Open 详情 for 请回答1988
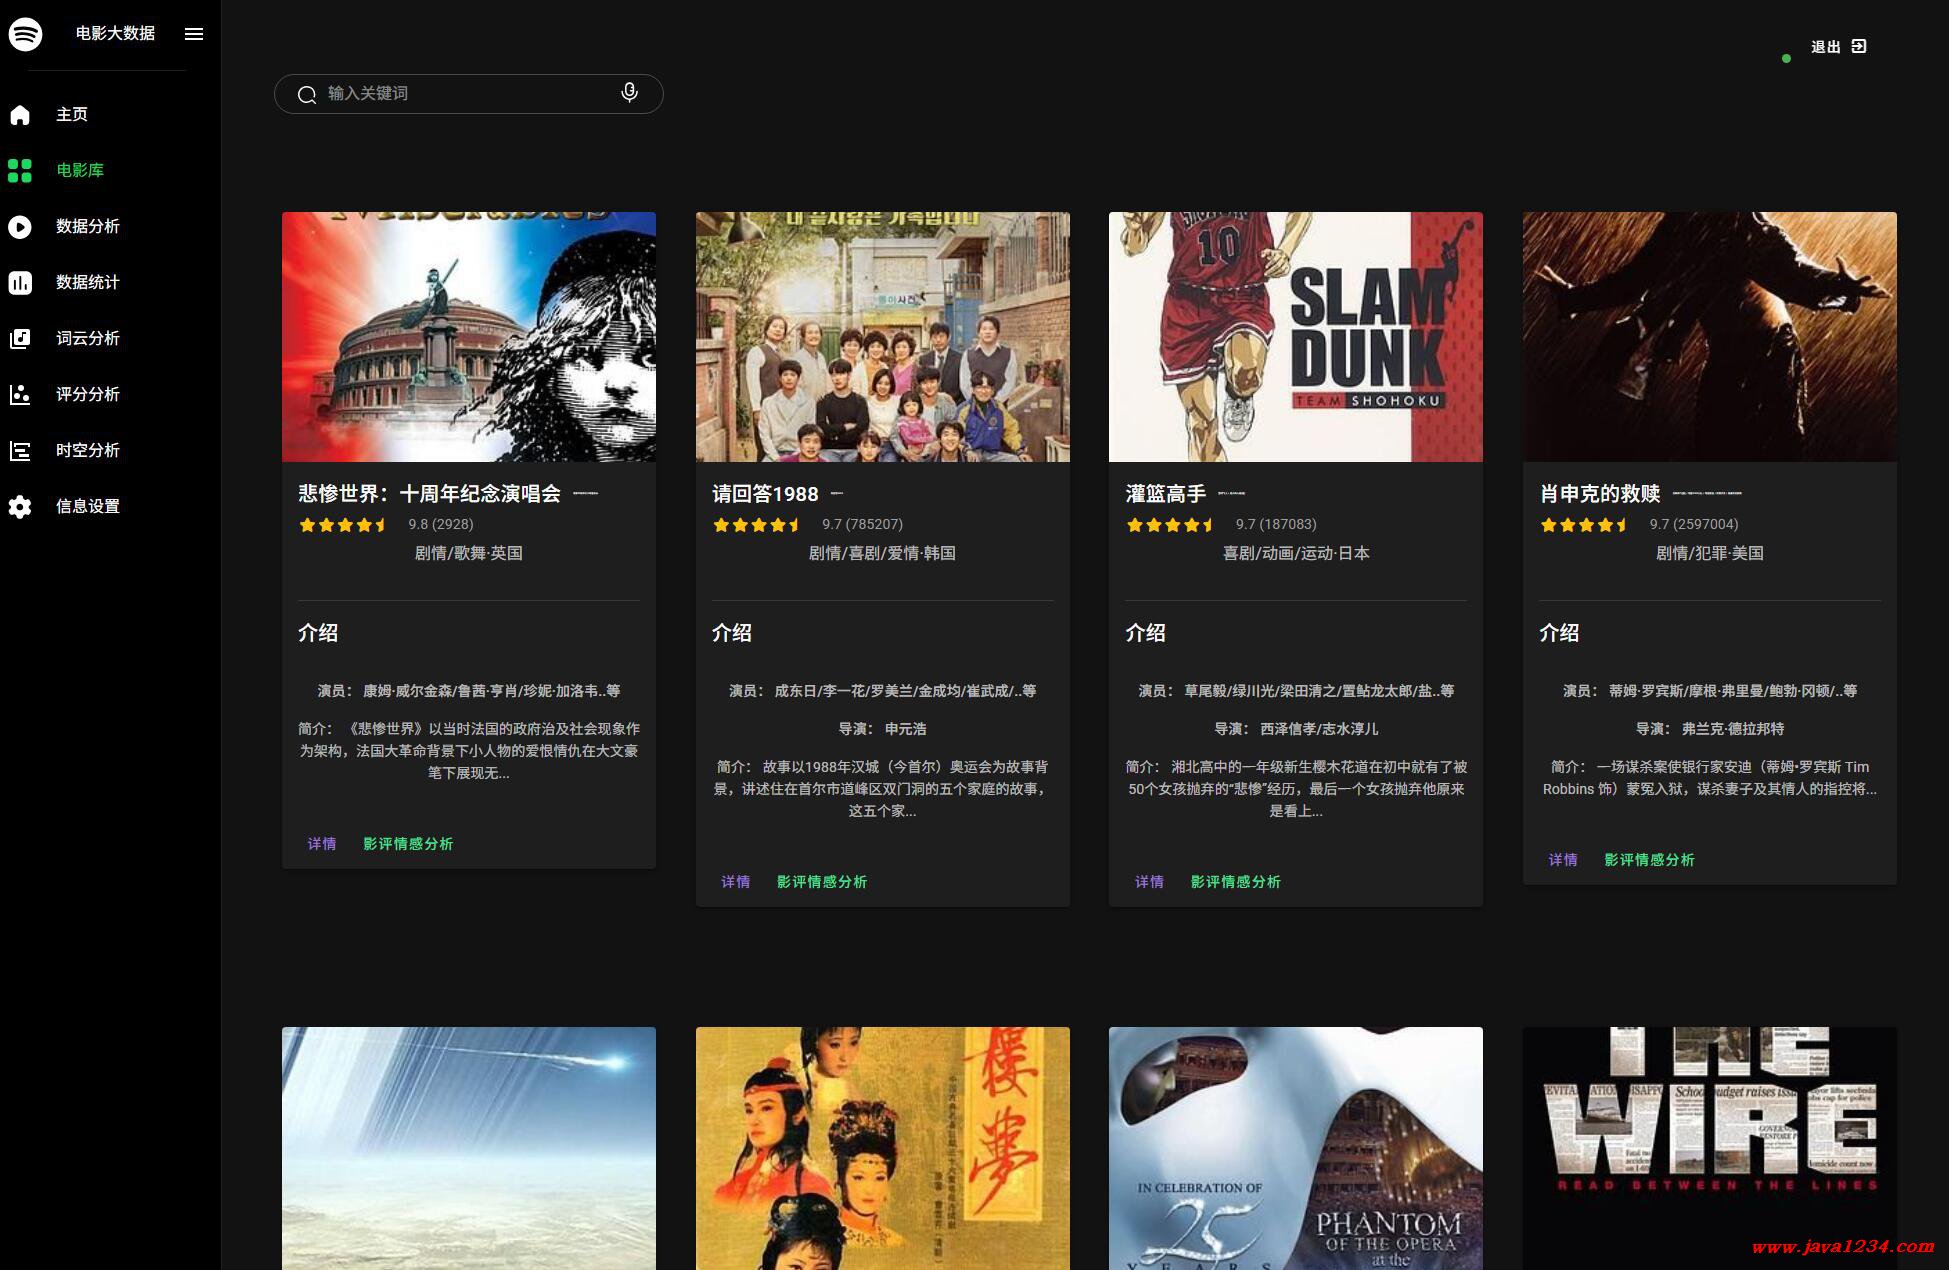The height and width of the screenshot is (1270, 1949). pos(735,882)
